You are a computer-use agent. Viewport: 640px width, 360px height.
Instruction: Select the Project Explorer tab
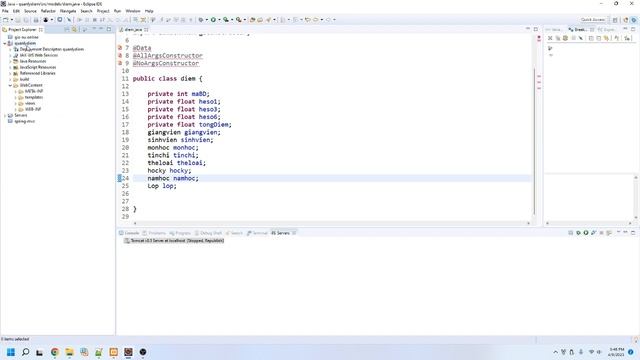click(x=22, y=29)
